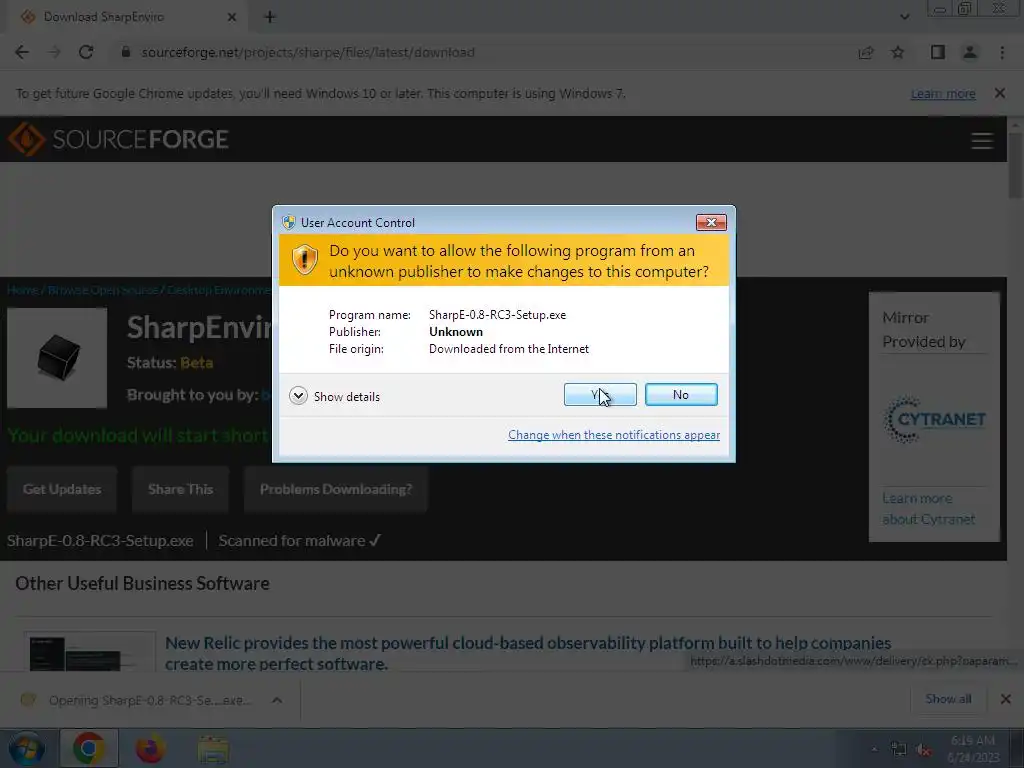Click the site lock icon in address bar
Screen dimensions: 1024x768
click(126, 52)
